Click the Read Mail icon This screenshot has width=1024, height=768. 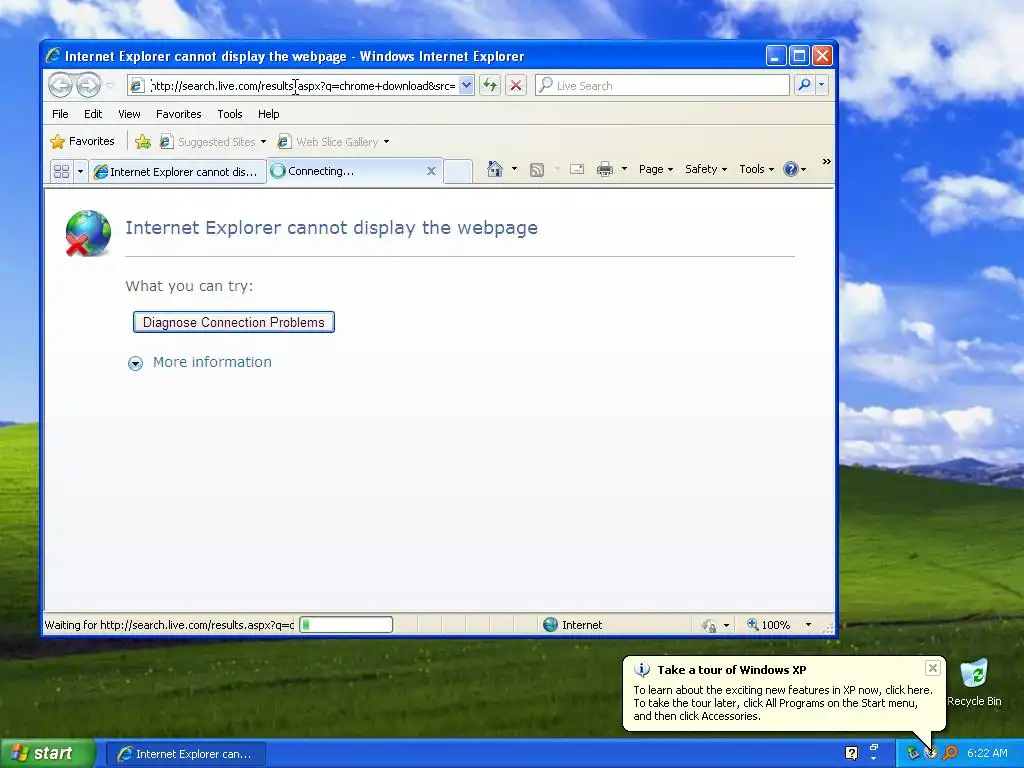click(577, 169)
